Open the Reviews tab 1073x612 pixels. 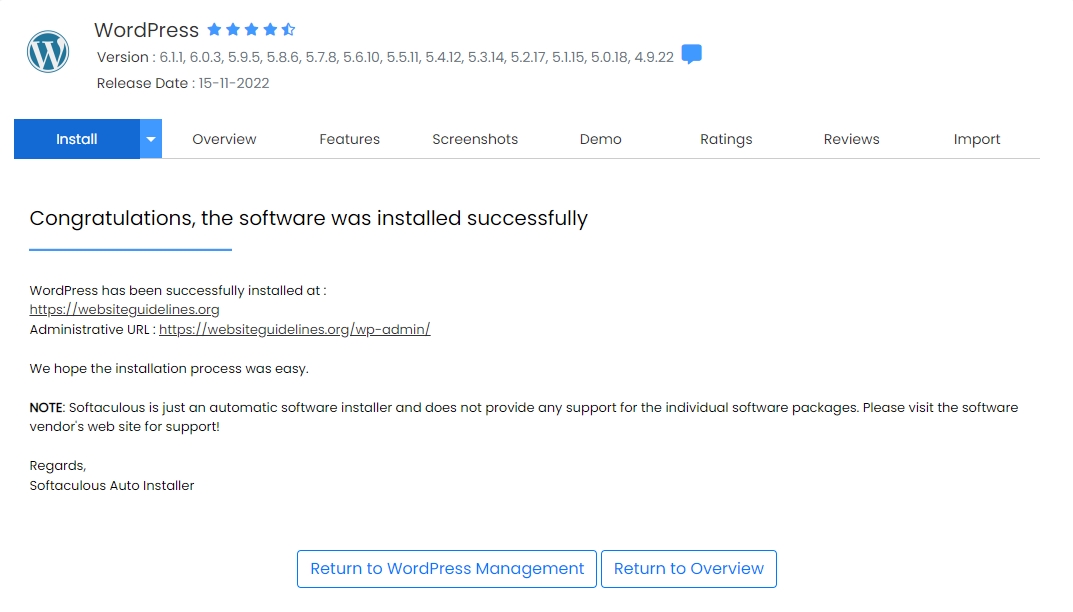coord(851,139)
